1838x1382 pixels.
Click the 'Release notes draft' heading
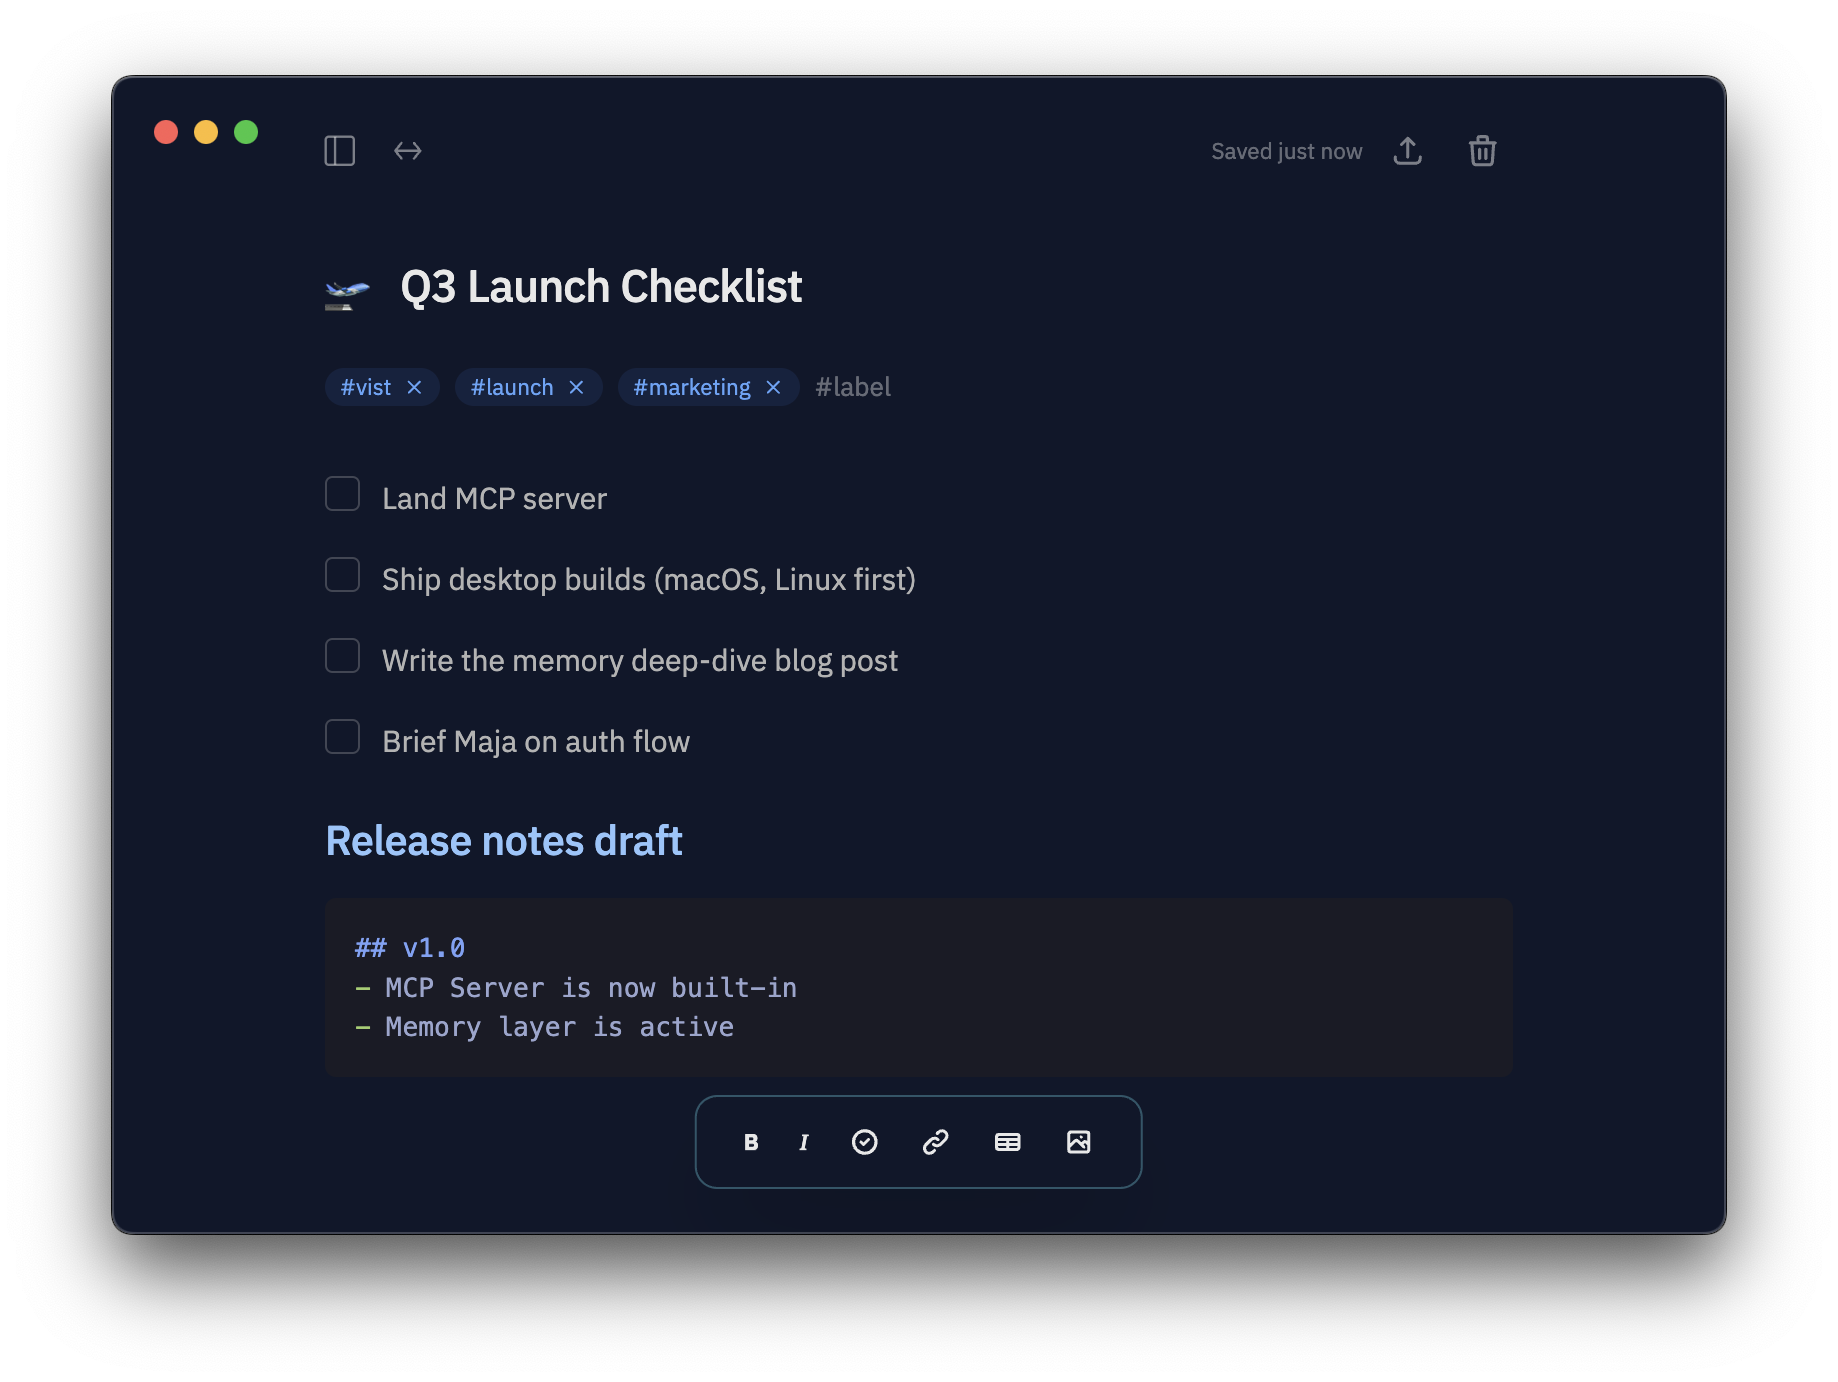(504, 841)
